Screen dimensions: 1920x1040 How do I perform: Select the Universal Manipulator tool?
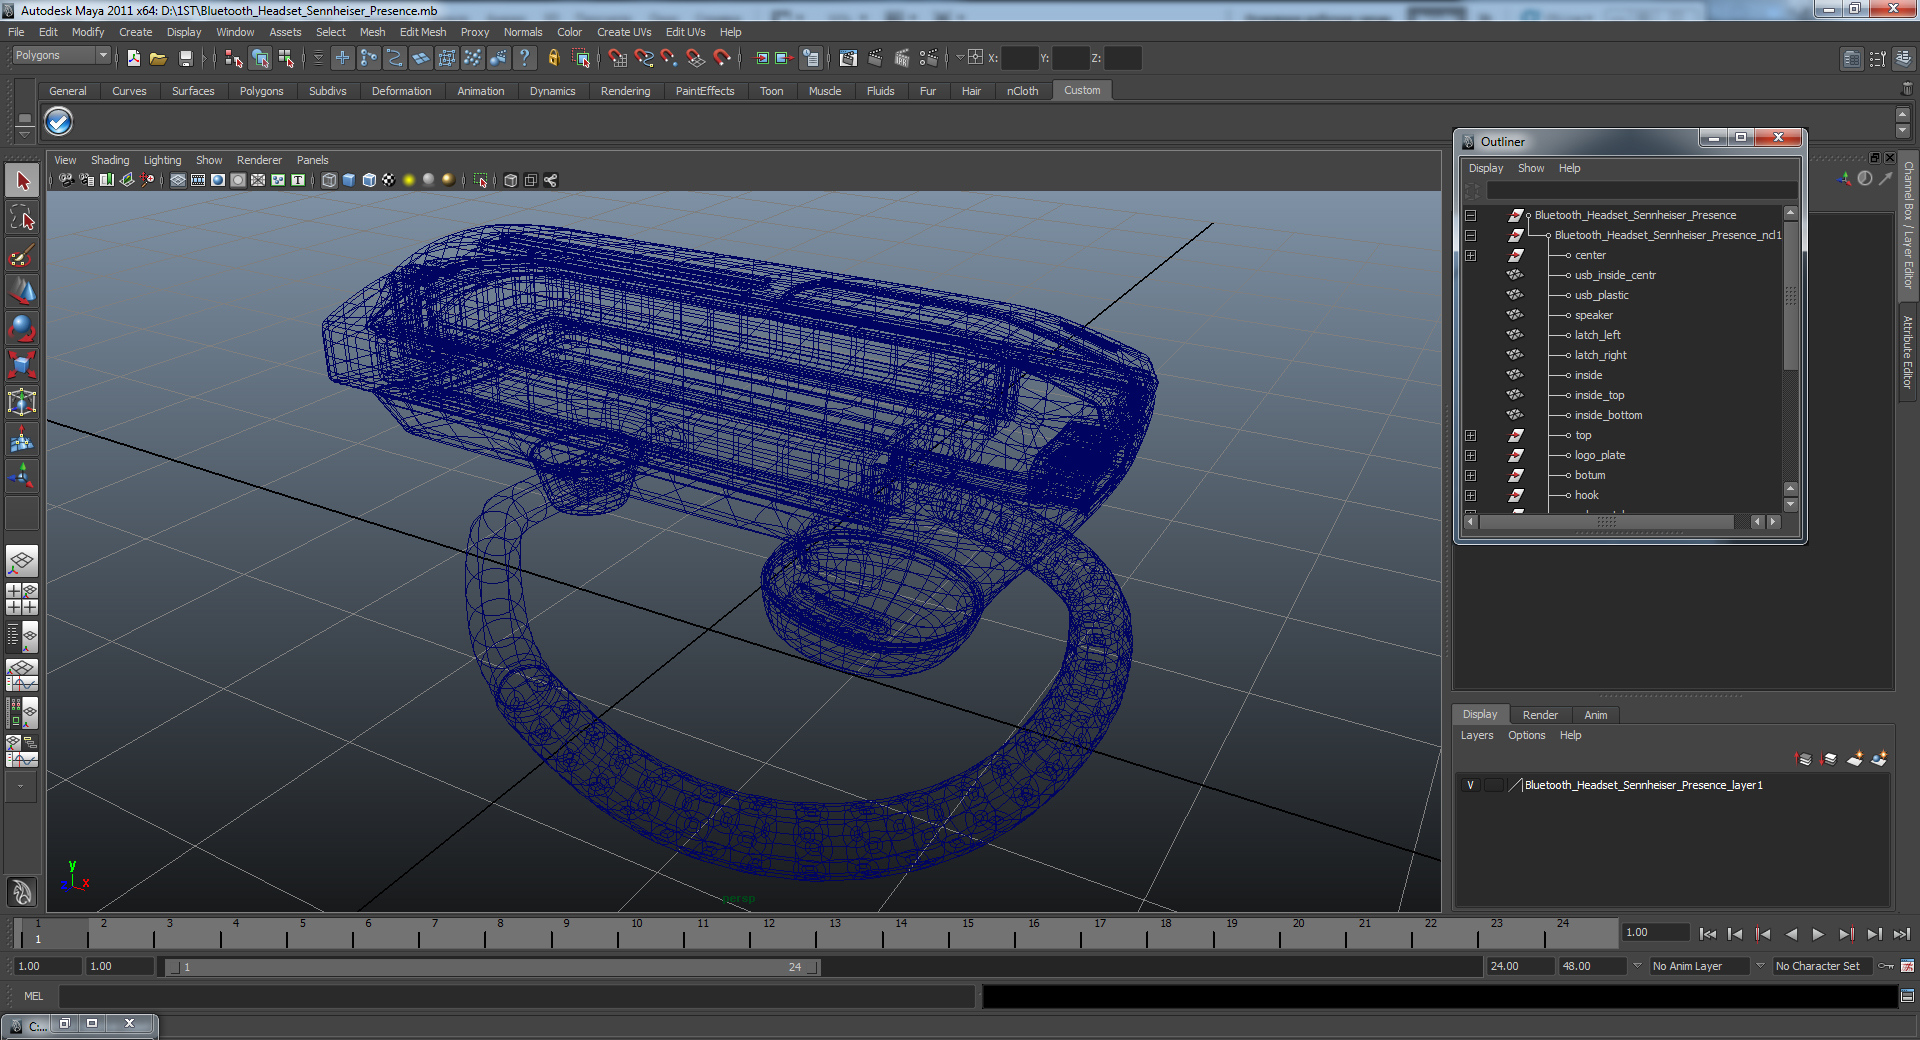[x=22, y=402]
